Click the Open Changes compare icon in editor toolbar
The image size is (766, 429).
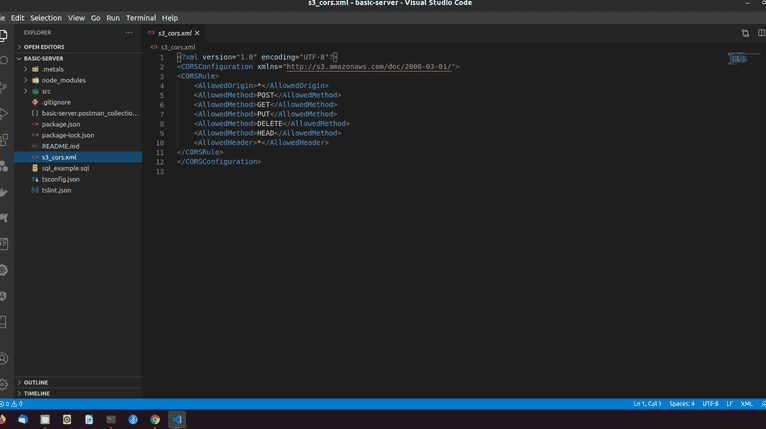click(x=745, y=33)
